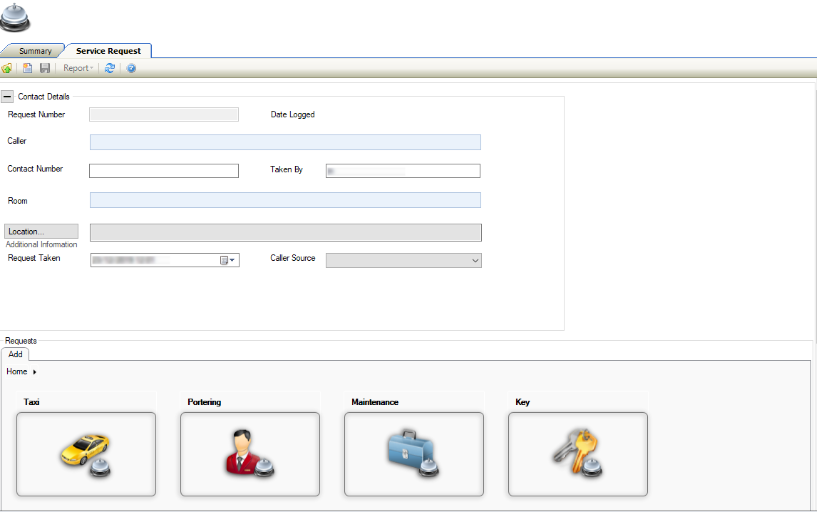Select the Add tab under Requests
This screenshot has height=514, width=817.
tap(16, 354)
